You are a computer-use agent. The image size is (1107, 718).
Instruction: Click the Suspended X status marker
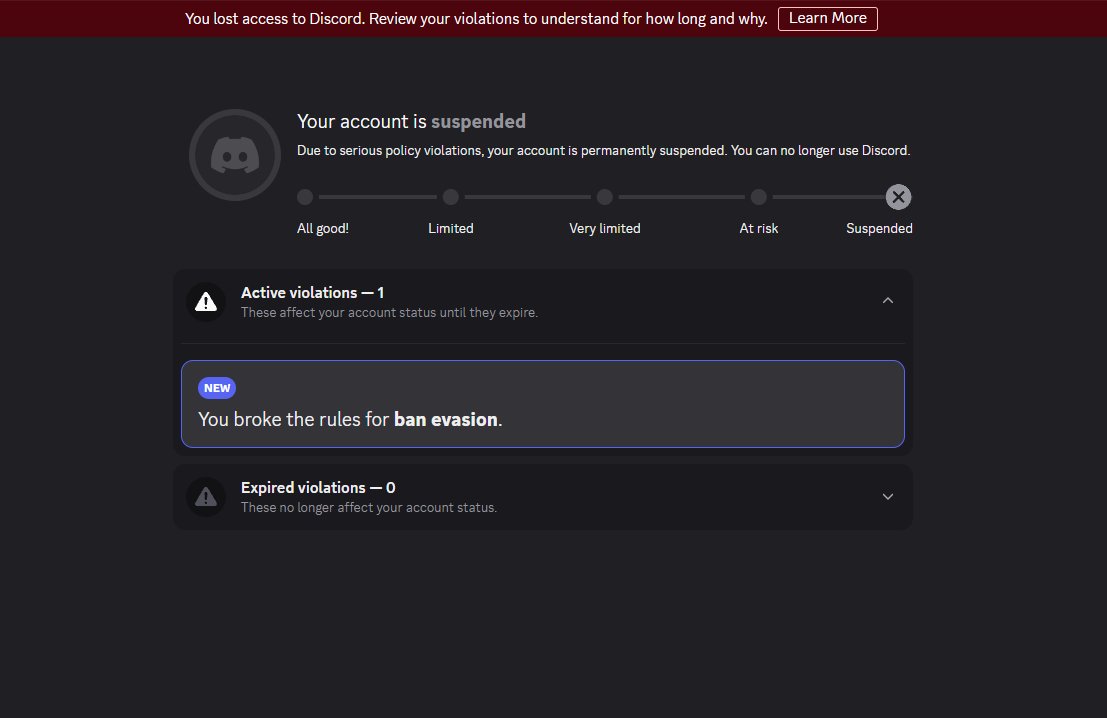898,197
